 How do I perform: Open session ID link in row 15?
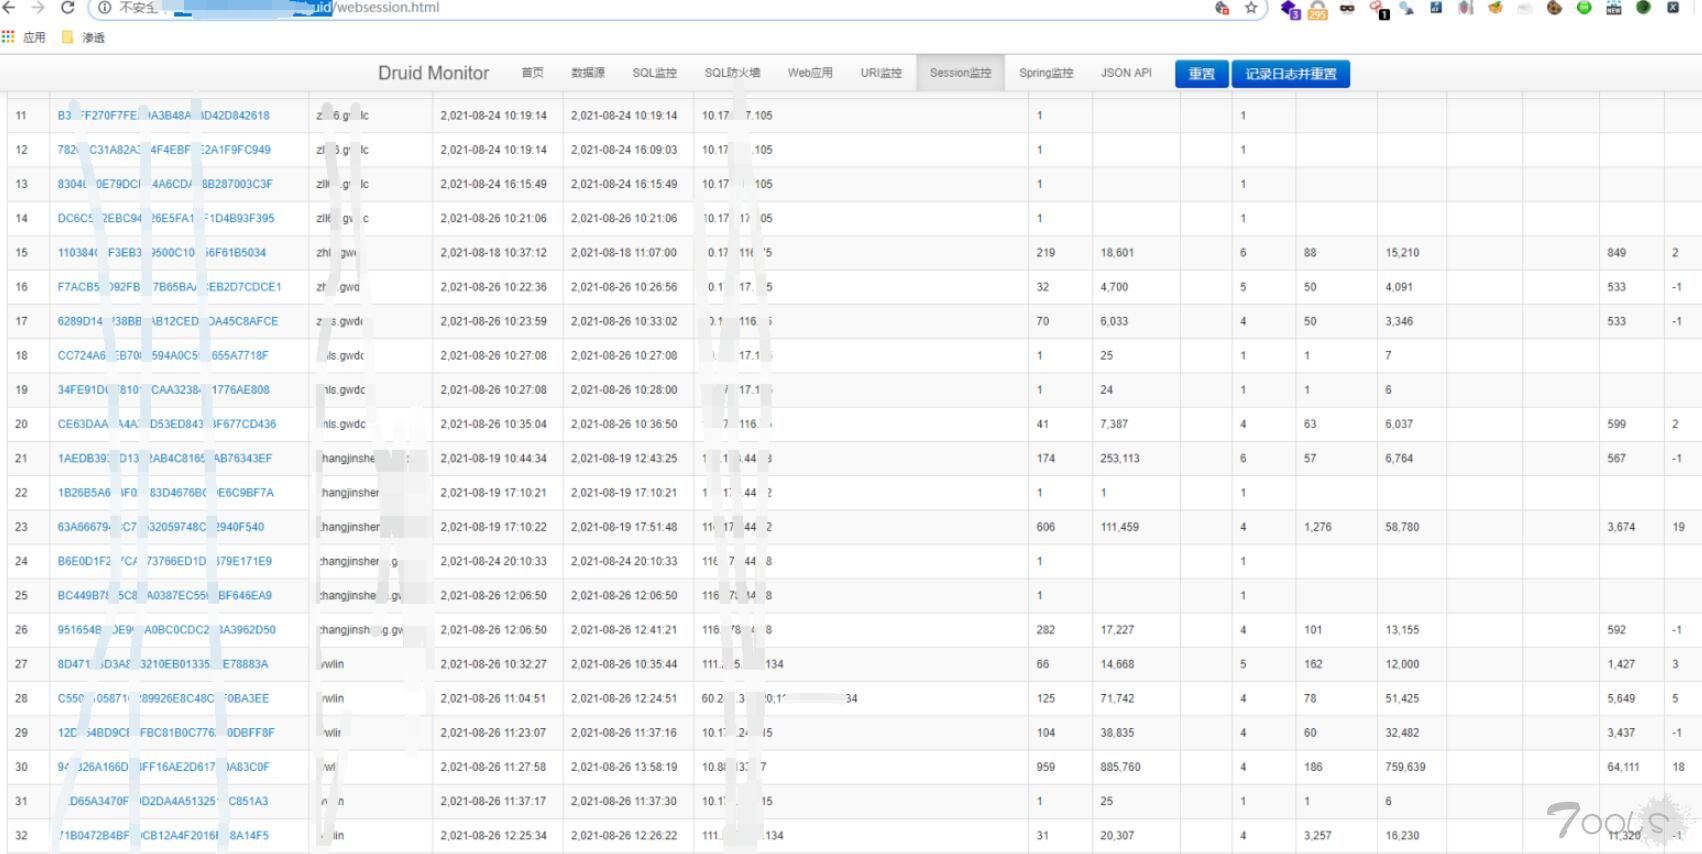point(161,253)
